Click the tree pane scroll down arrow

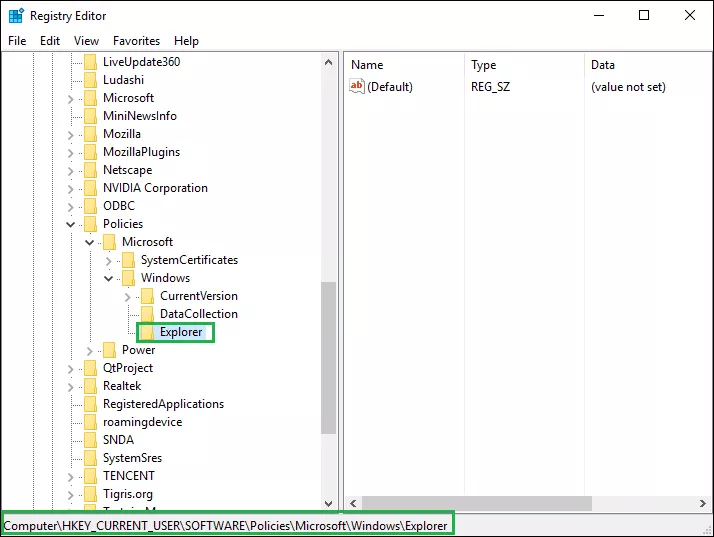pos(329,503)
